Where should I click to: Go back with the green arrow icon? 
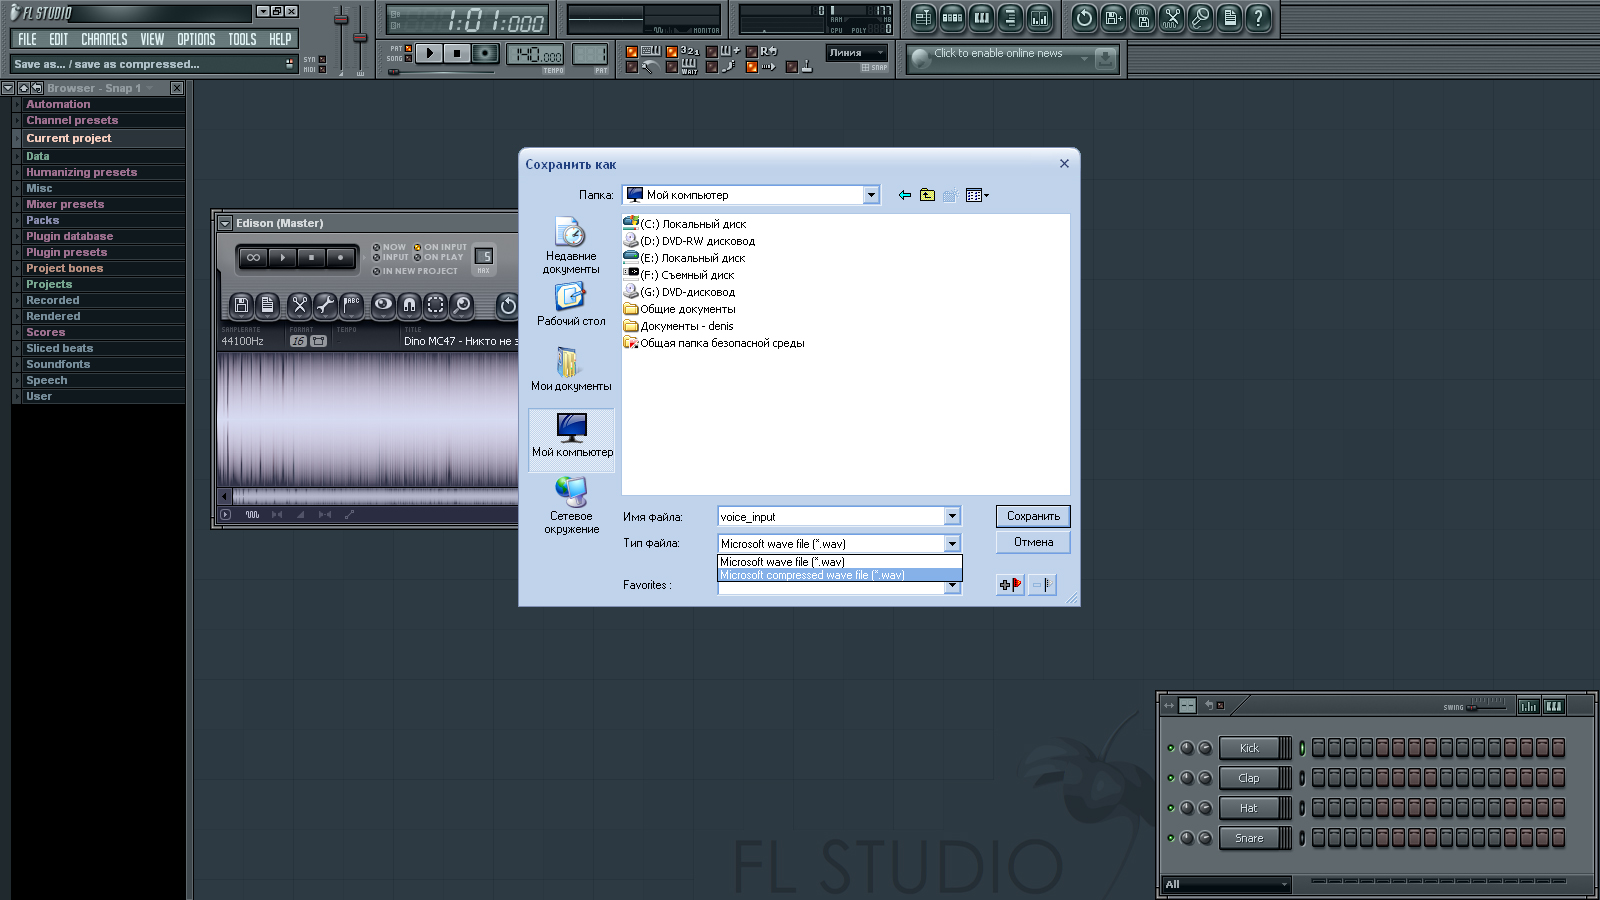pos(904,195)
